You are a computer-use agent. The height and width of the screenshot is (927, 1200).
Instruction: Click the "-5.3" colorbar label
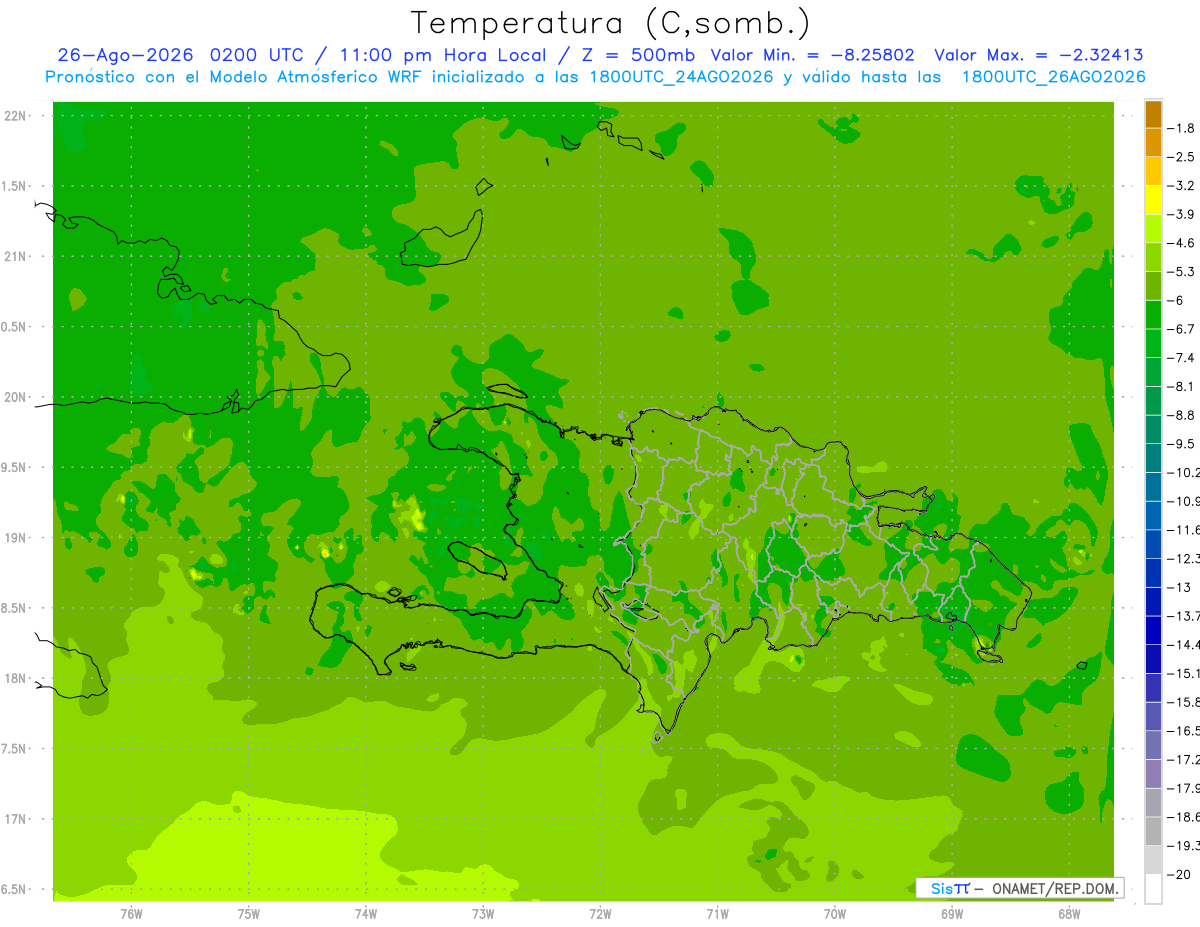click(1182, 272)
